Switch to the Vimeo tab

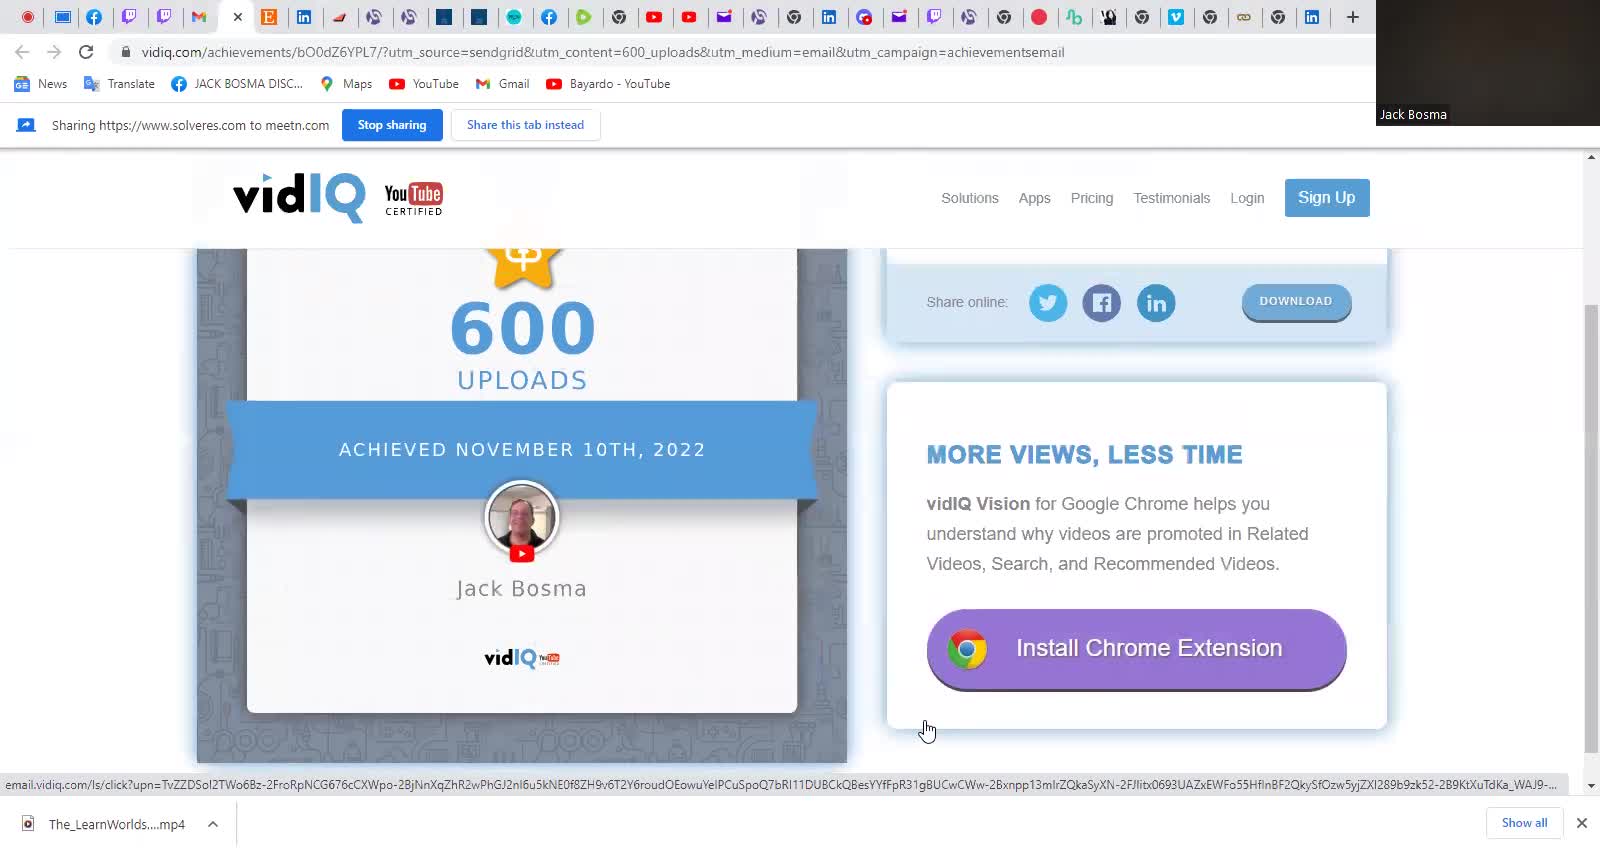pyautogui.click(x=1176, y=17)
